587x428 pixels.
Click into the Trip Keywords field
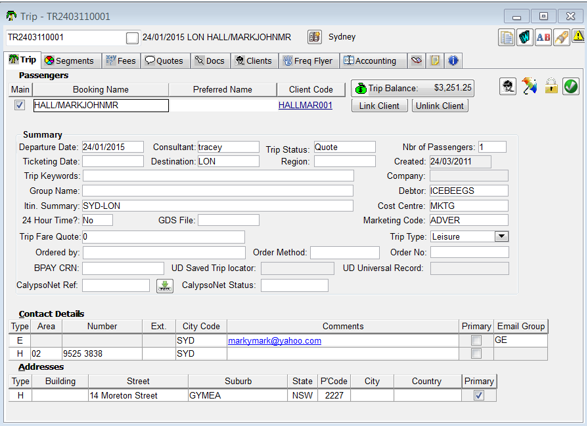coord(218,176)
